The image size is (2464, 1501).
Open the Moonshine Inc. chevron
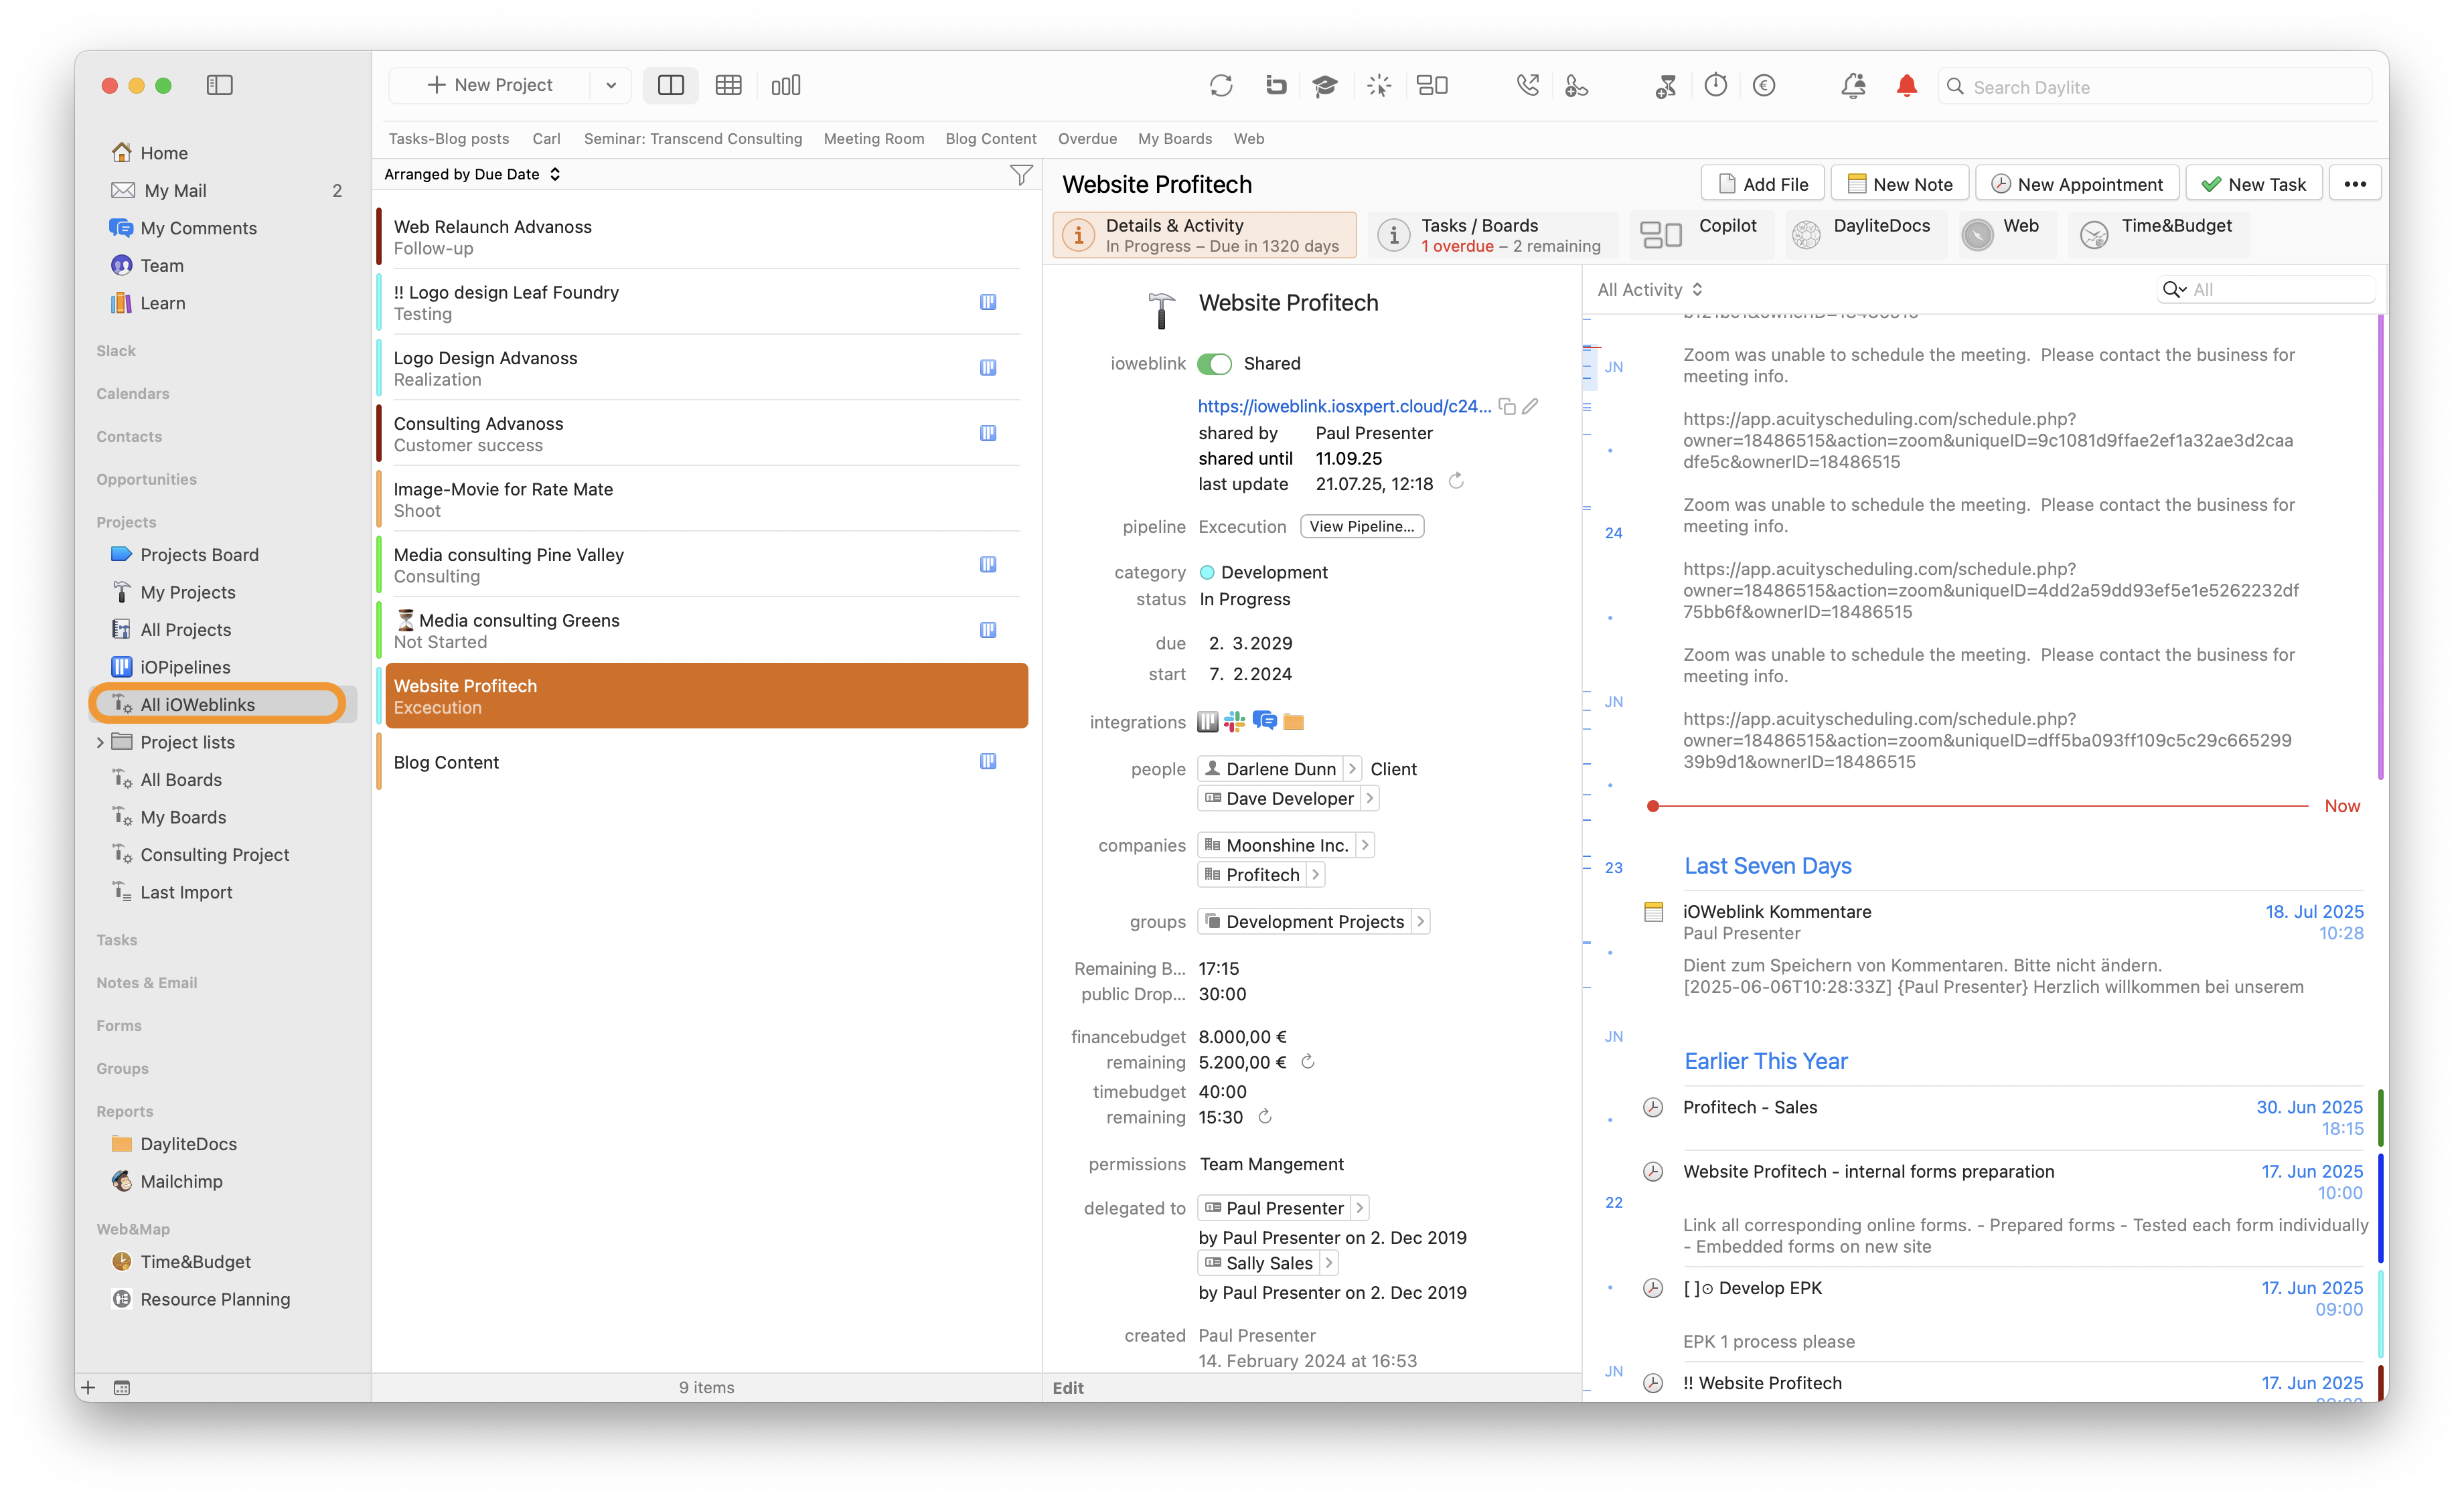[1365, 846]
